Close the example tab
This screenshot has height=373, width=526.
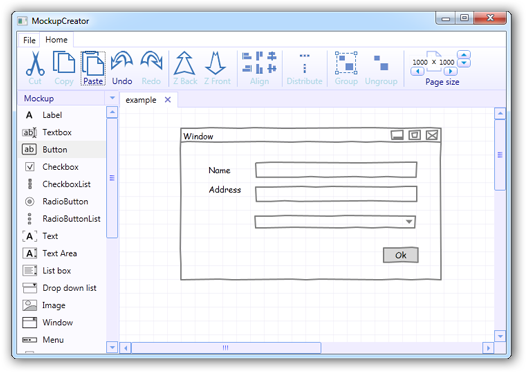[168, 100]
